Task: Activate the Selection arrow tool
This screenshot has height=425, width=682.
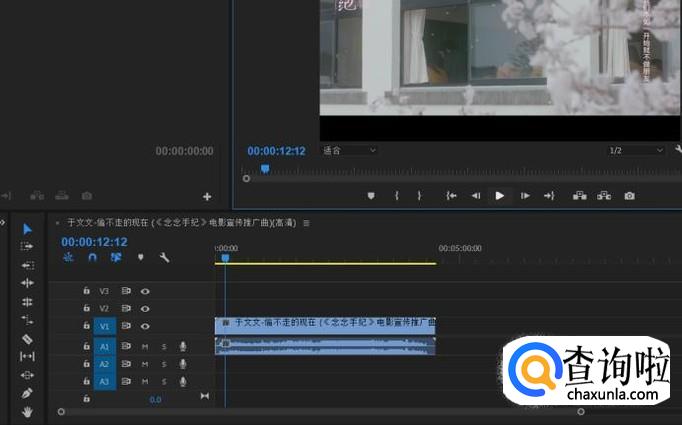Action: coord(27,229)
